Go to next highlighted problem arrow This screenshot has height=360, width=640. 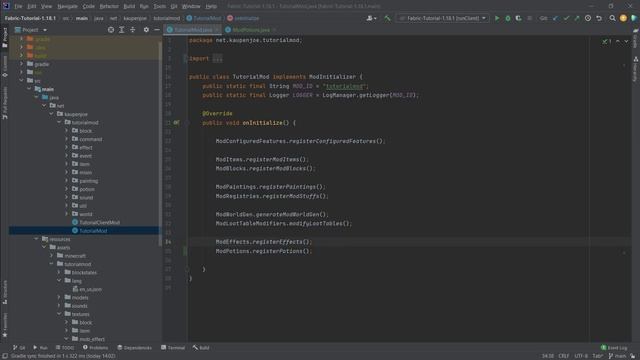pos(626,41)
